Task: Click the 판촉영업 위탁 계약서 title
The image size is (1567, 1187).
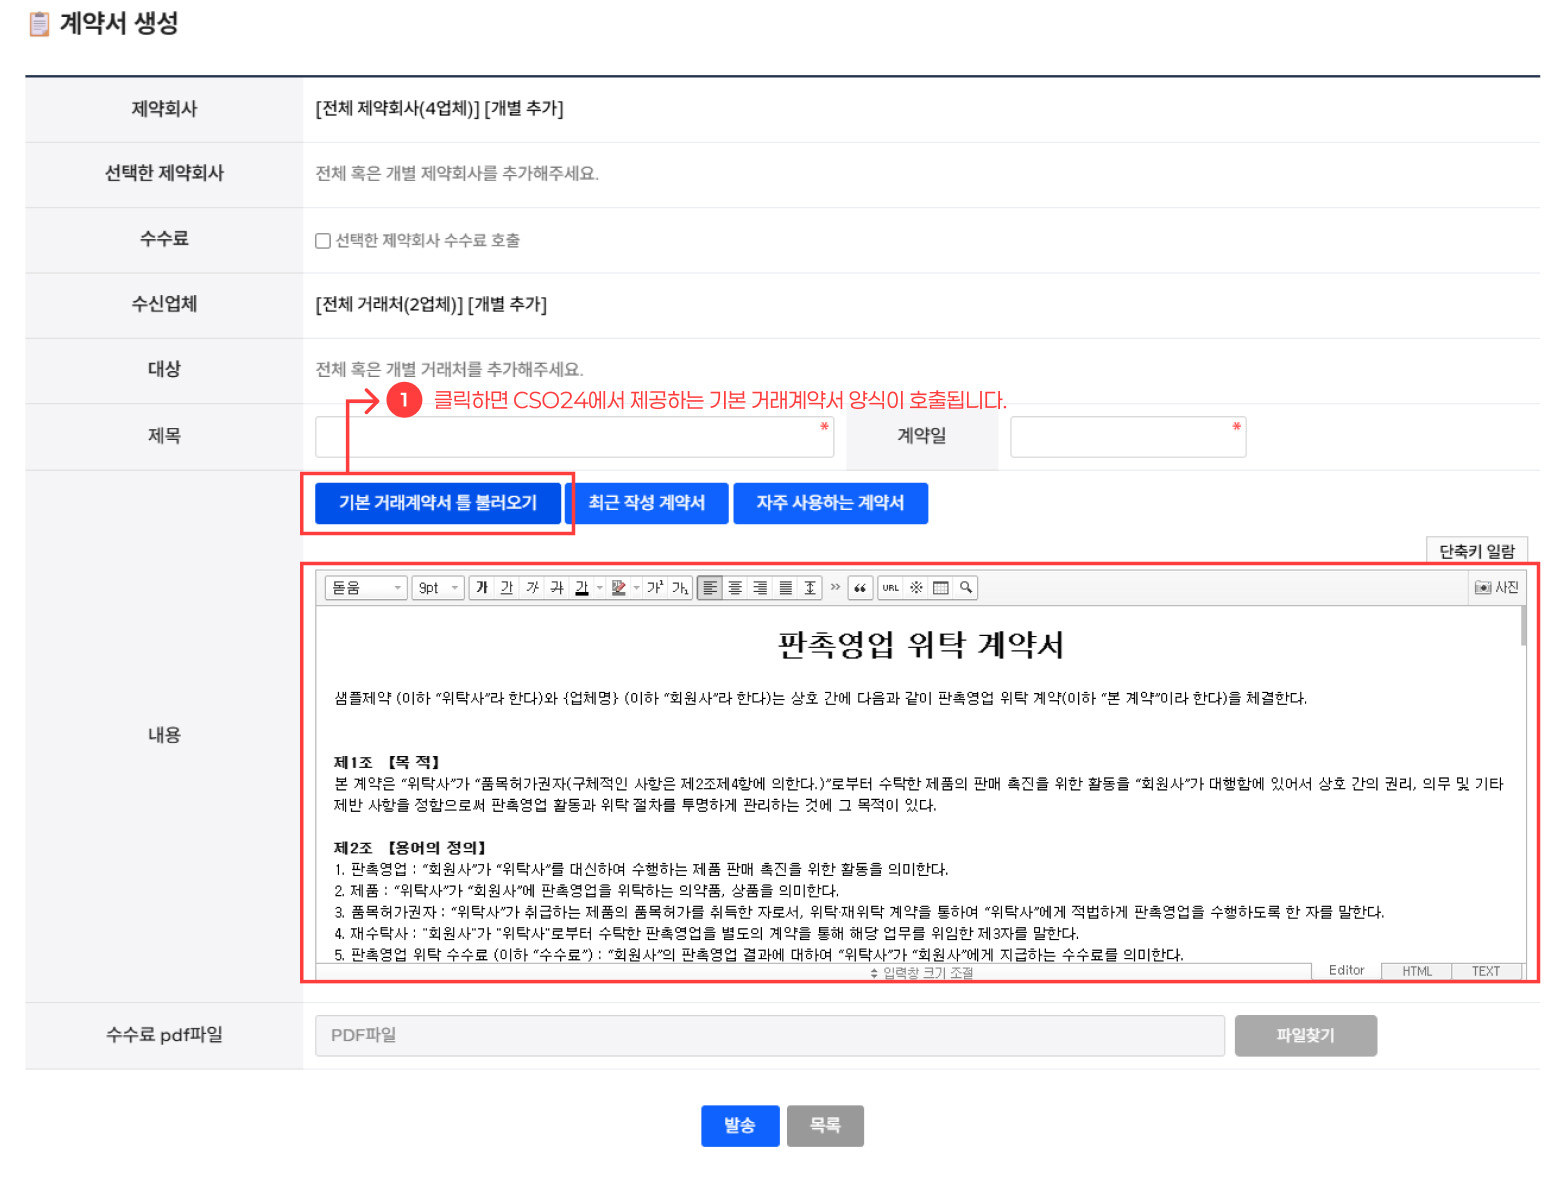Action: click(x=921, y=645)
